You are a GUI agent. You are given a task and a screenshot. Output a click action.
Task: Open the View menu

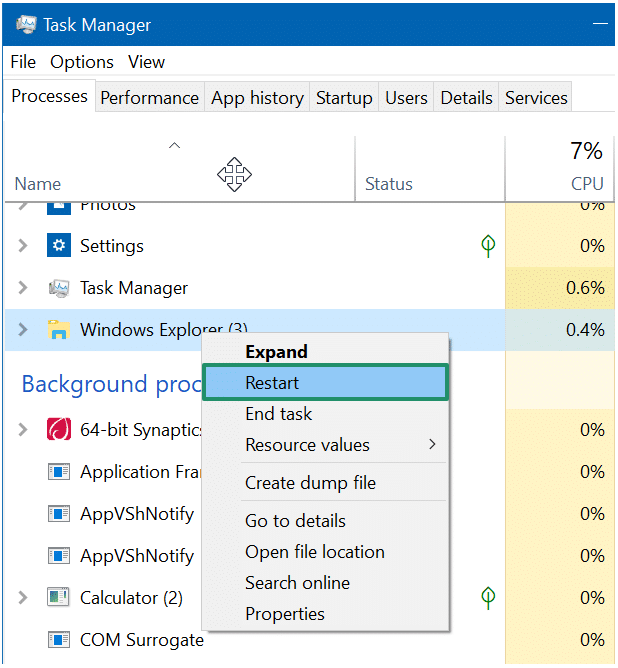point(147,62)
